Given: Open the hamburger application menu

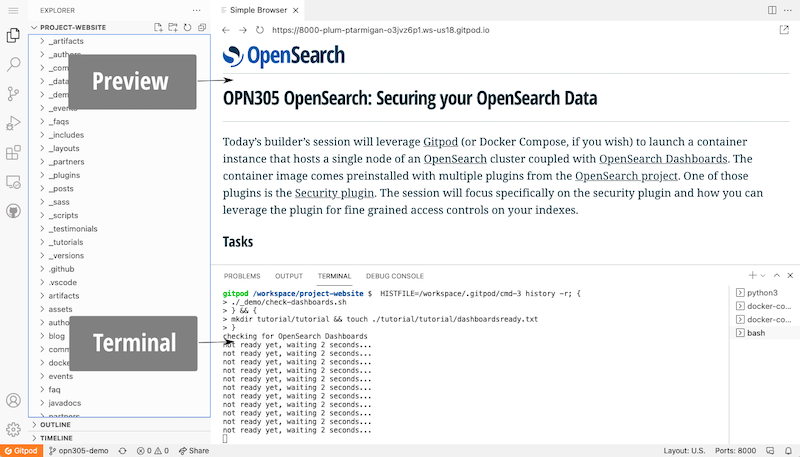Looking at the screenshot, I should 13,10.
